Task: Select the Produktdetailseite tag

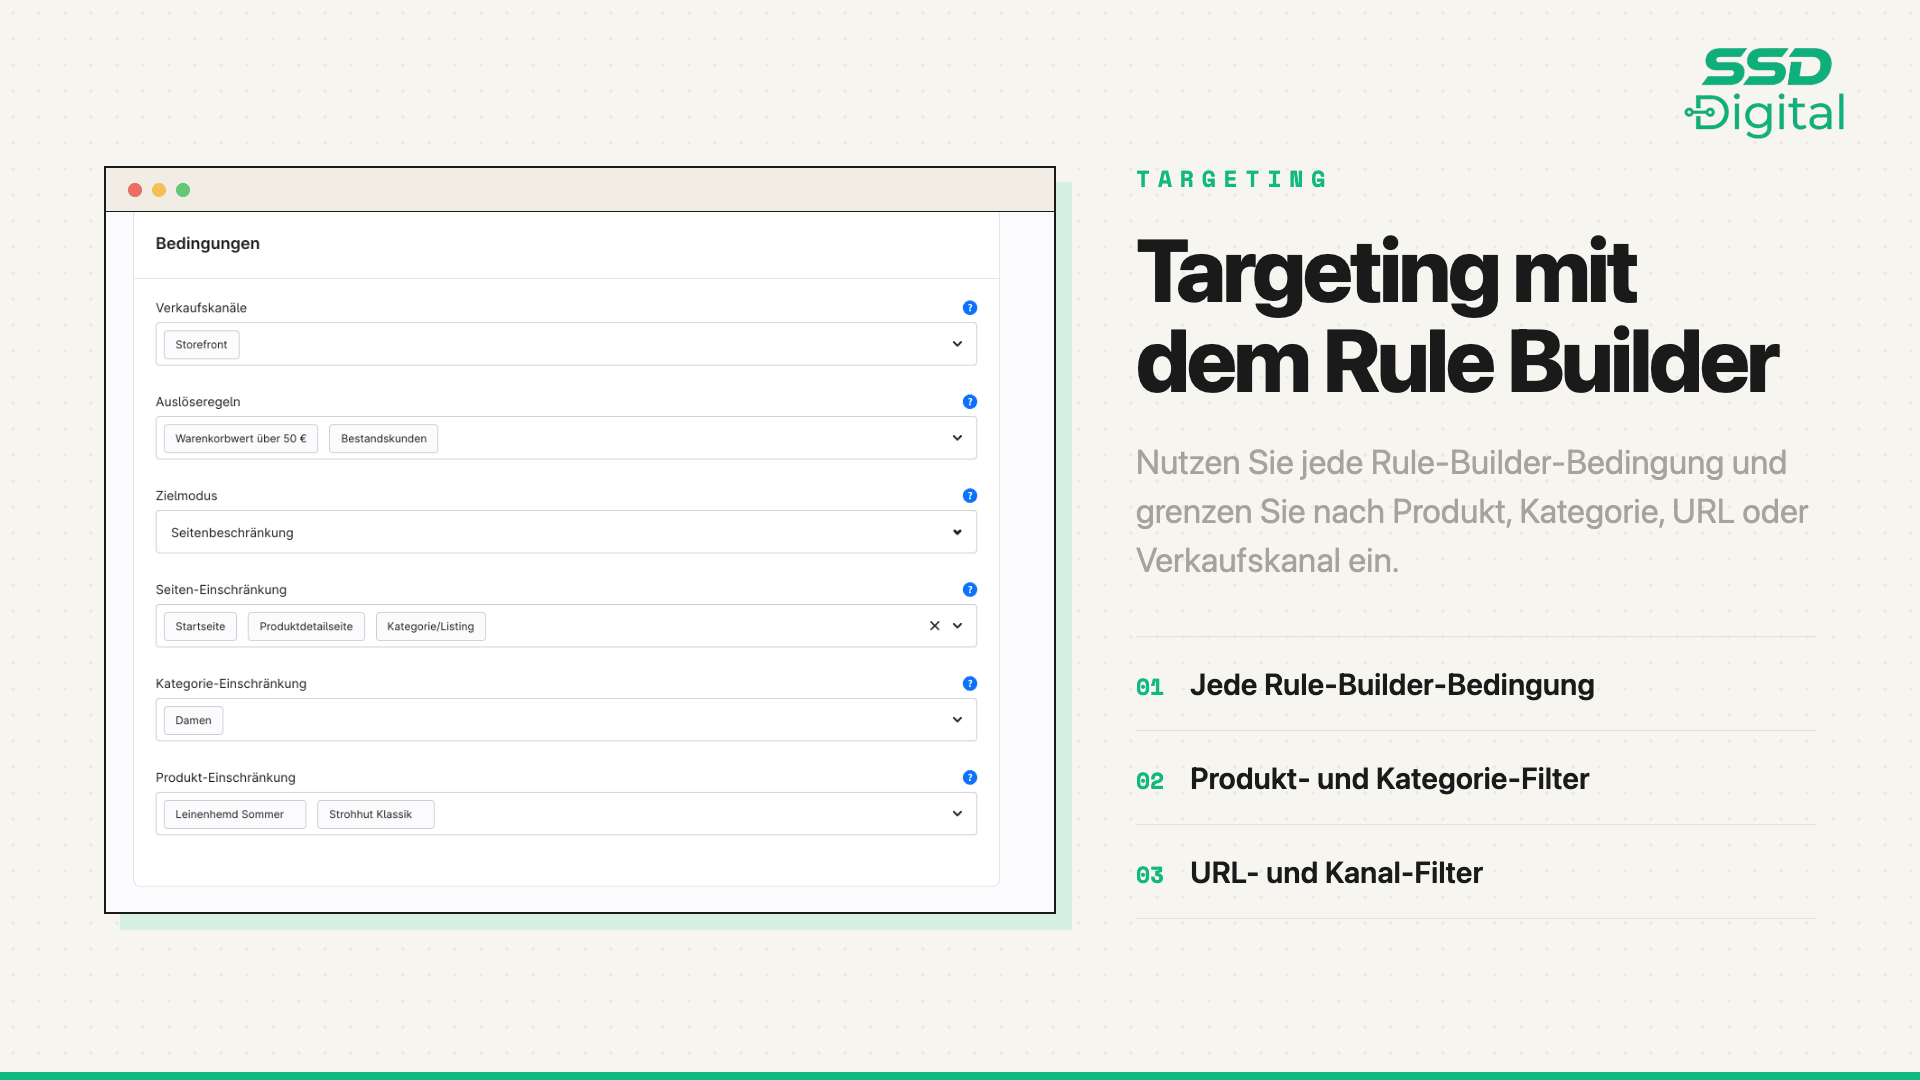Action: pos(306,627)
